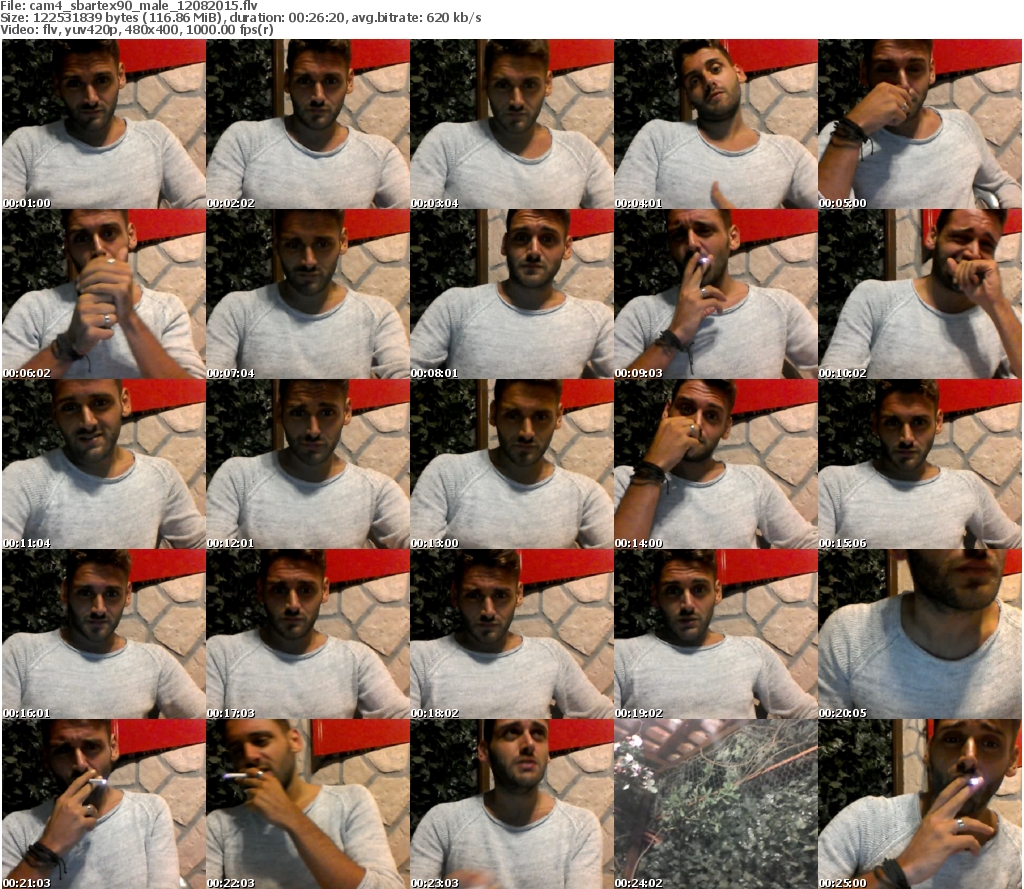Open the thumbnail stamped 00:15:06
The width and height of the screenshot is (1024, 889).
click(x=920, y=464)
